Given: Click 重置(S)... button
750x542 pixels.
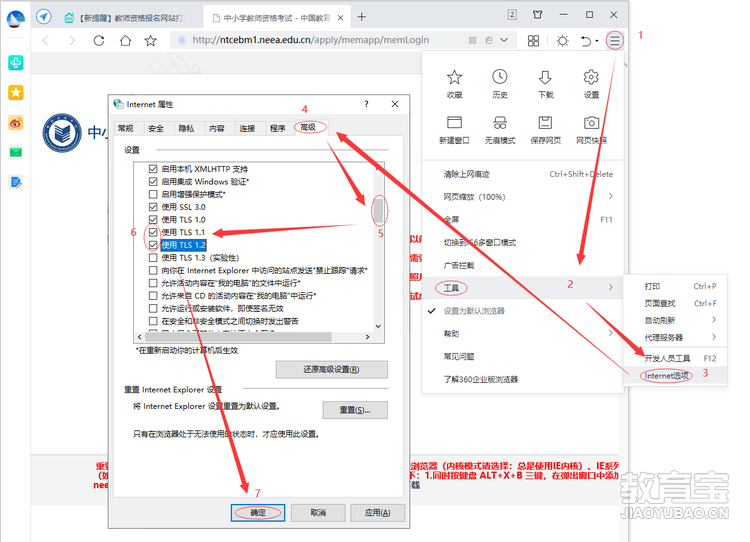Looking at the screenshot, I should pyautogui.click(x=355, y=410).
